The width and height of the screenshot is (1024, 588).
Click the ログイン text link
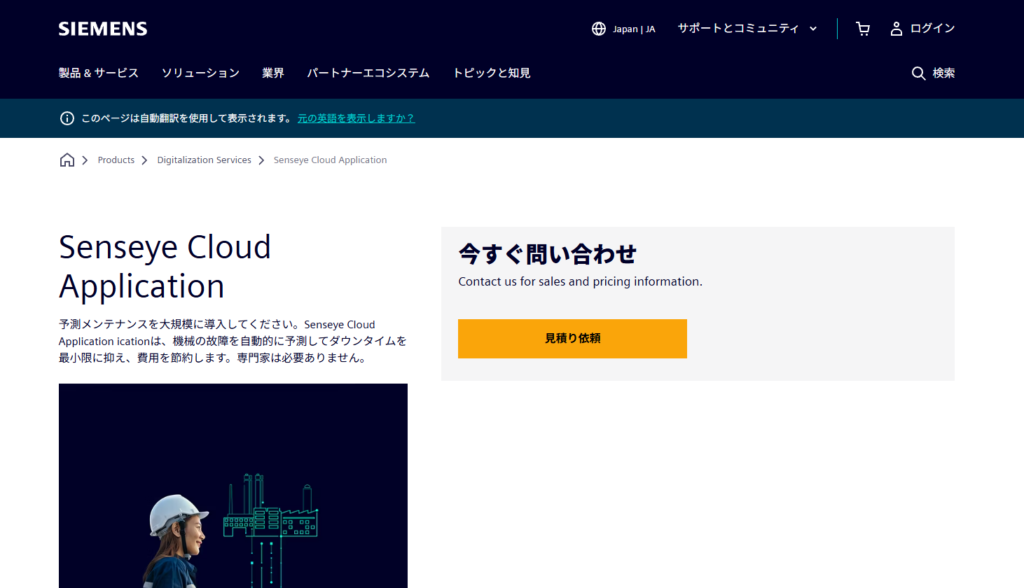pyautogui.click(x=932, y=29)
